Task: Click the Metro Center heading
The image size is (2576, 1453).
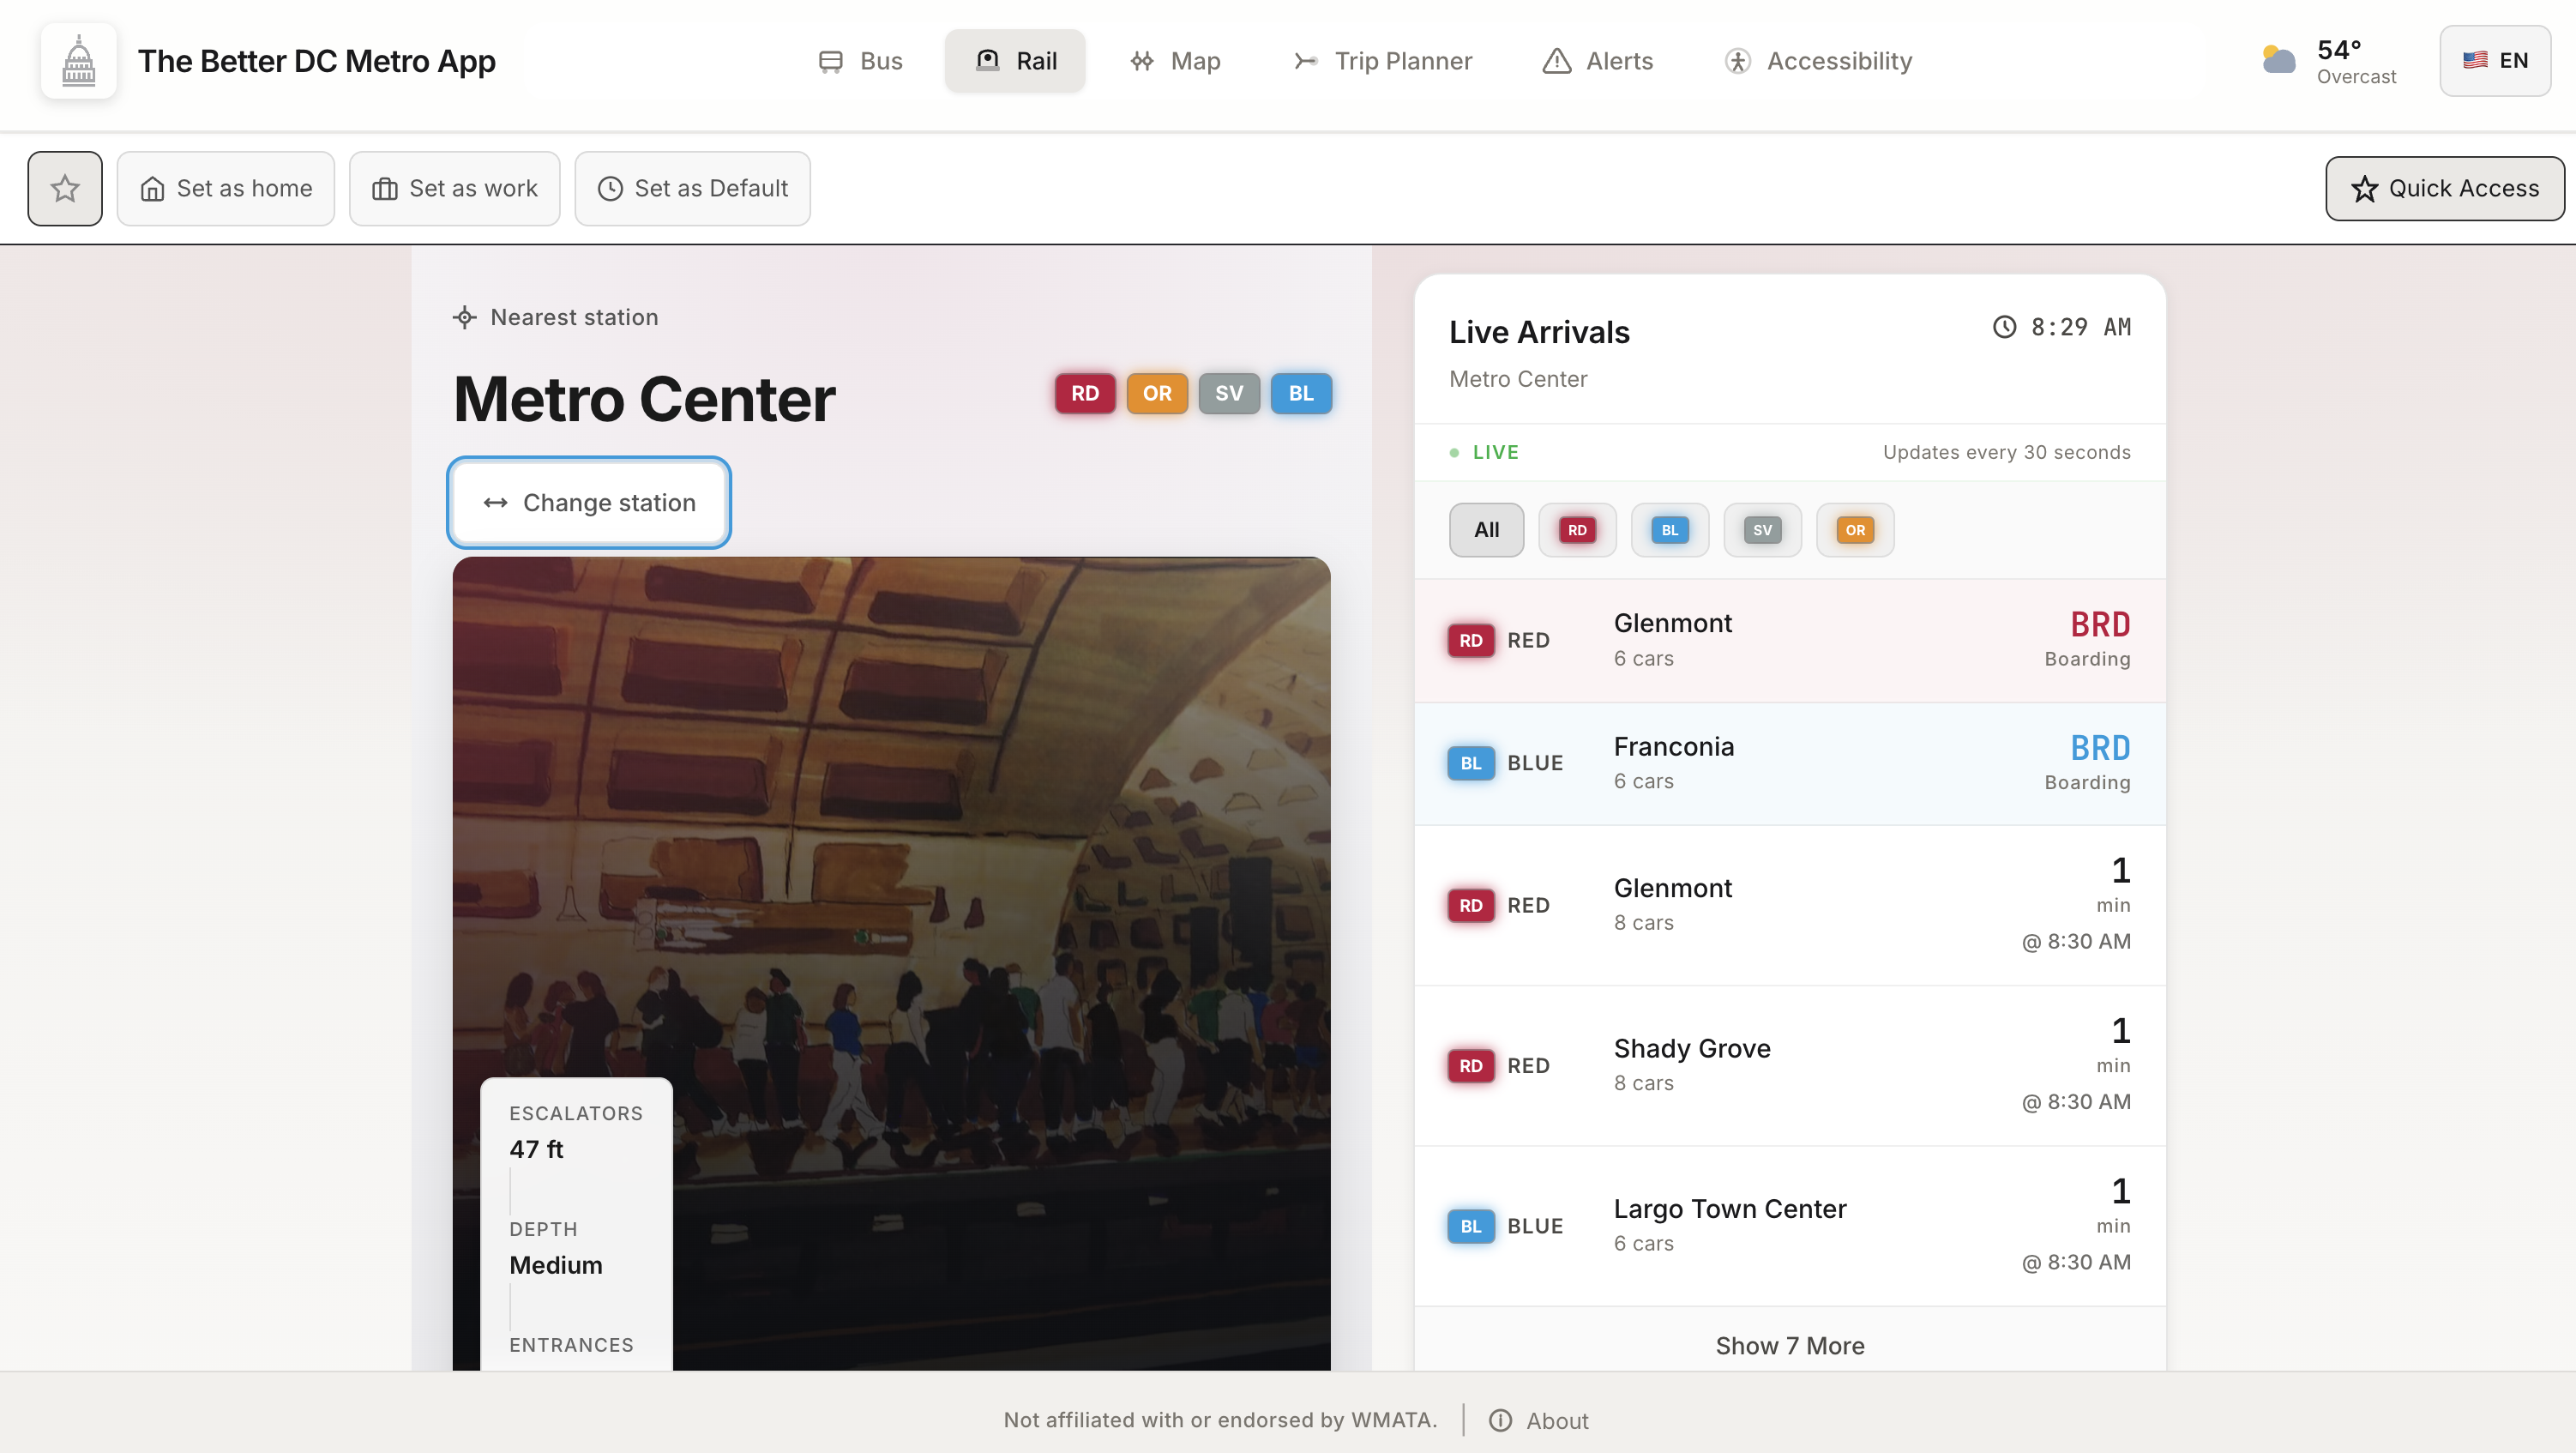Action: click(x=644, y=399)
